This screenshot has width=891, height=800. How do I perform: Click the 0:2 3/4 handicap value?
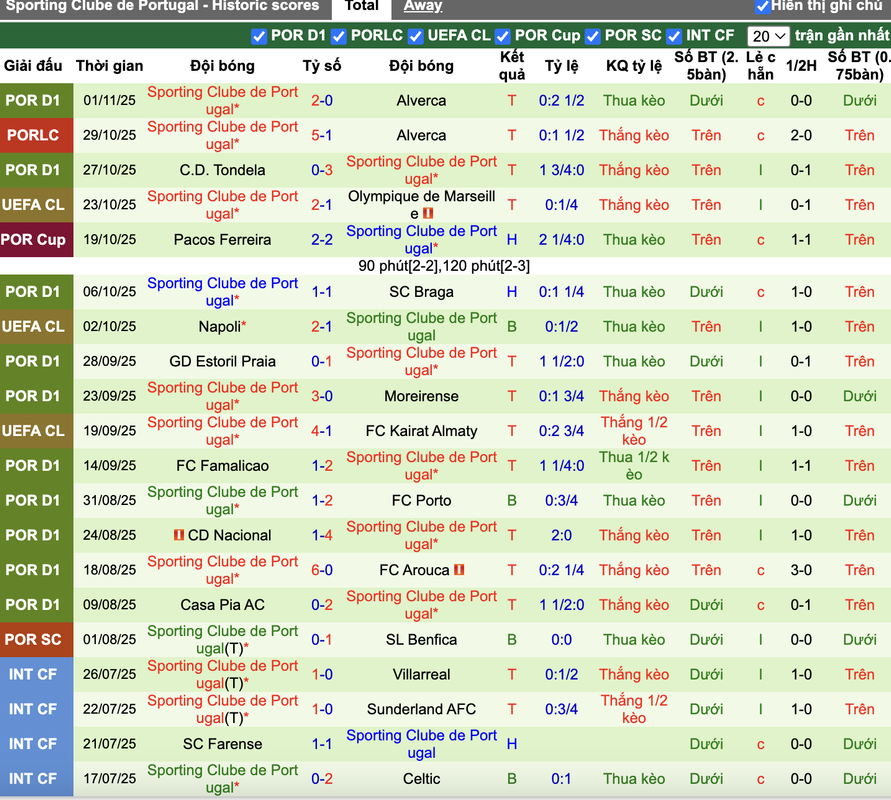pyautogui.click(x=561, y=431)
